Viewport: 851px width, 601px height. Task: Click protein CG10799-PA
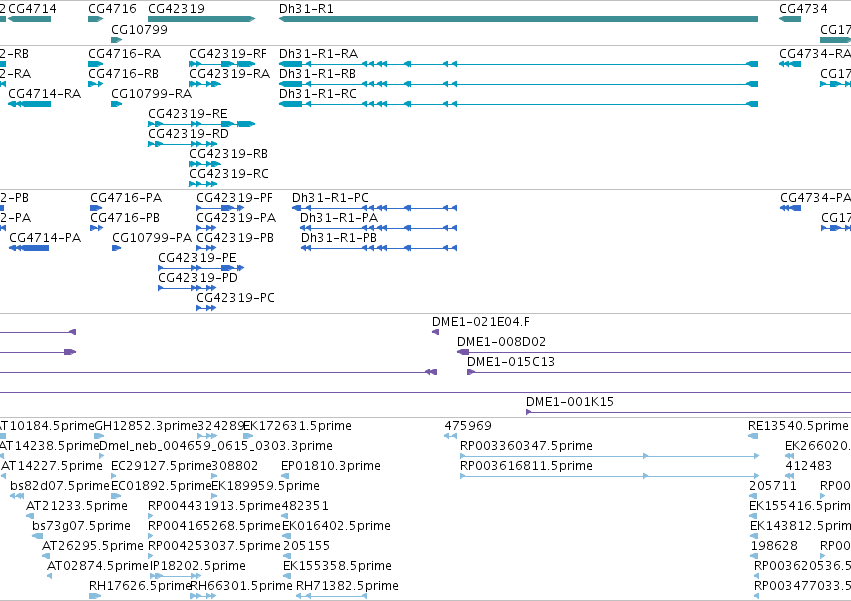click(152, 238)
